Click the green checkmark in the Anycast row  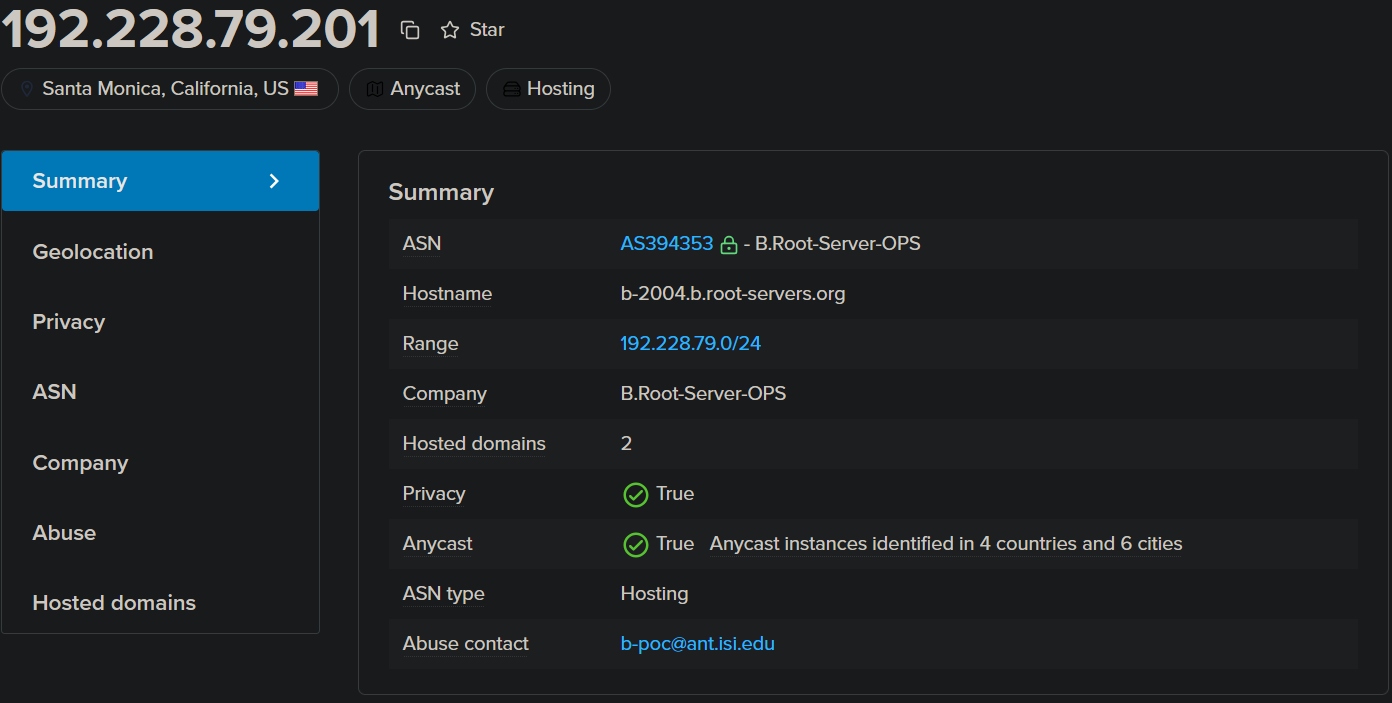(635, 544)
